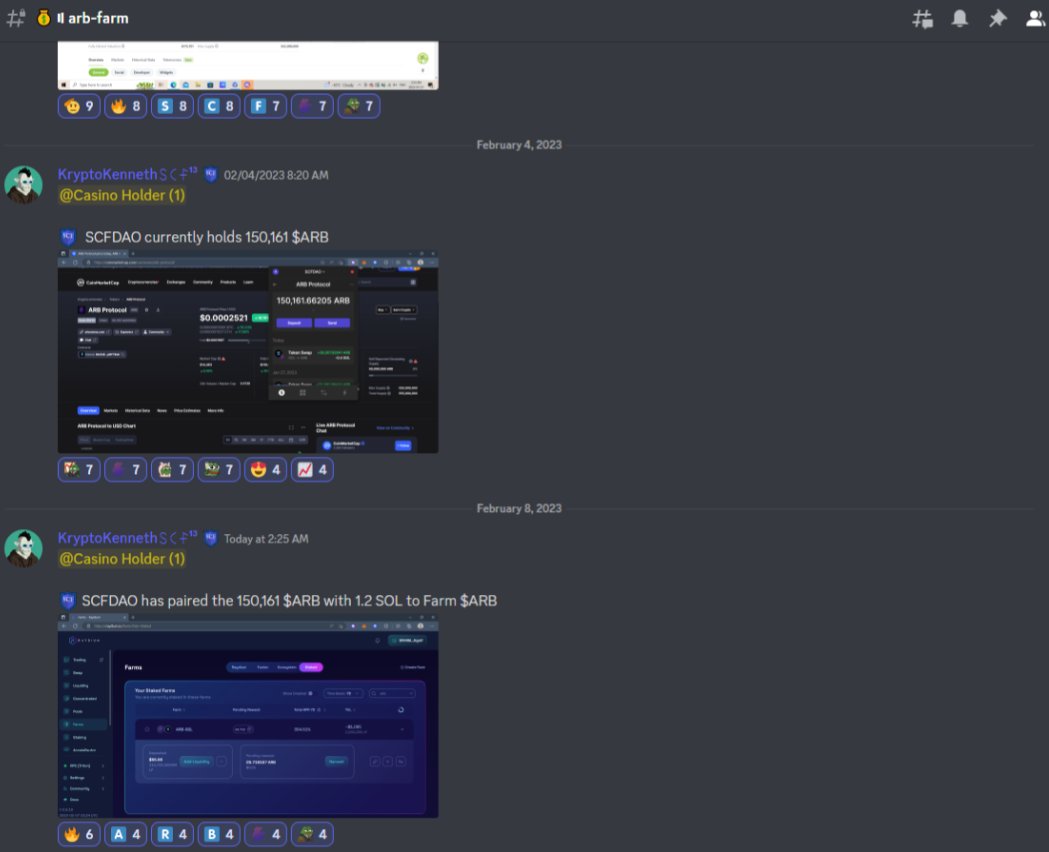Toggle purple reaction 4 under the Farms screenshot
The width and height of the screenshot is (1049, 852).
266,834
